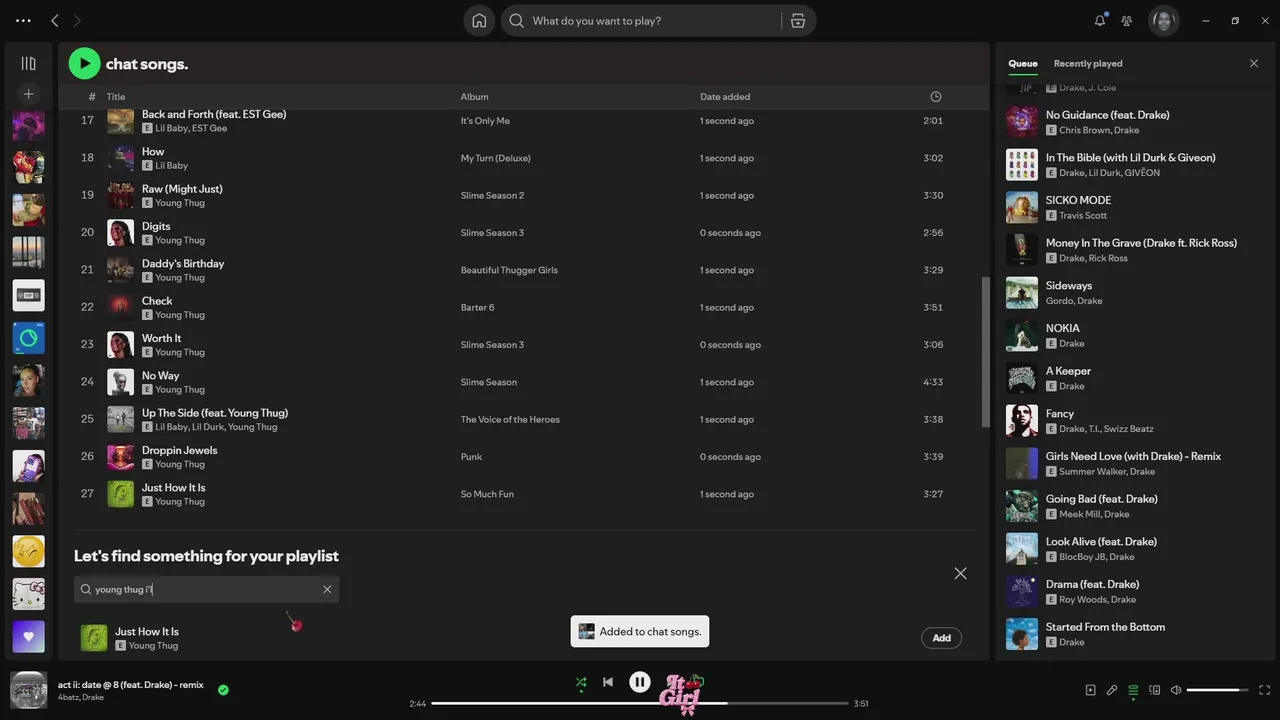Click the playlist search field with young thug
The image size is (1280, 720).
[206, 589]
